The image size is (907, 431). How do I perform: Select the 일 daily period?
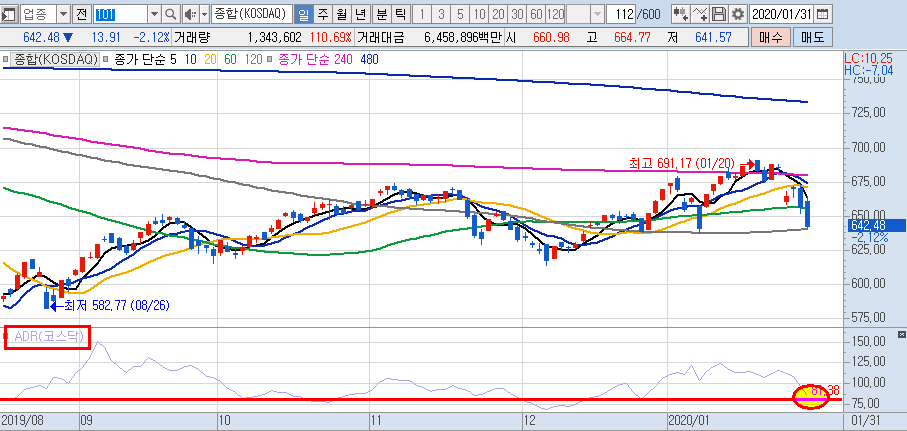303,13
